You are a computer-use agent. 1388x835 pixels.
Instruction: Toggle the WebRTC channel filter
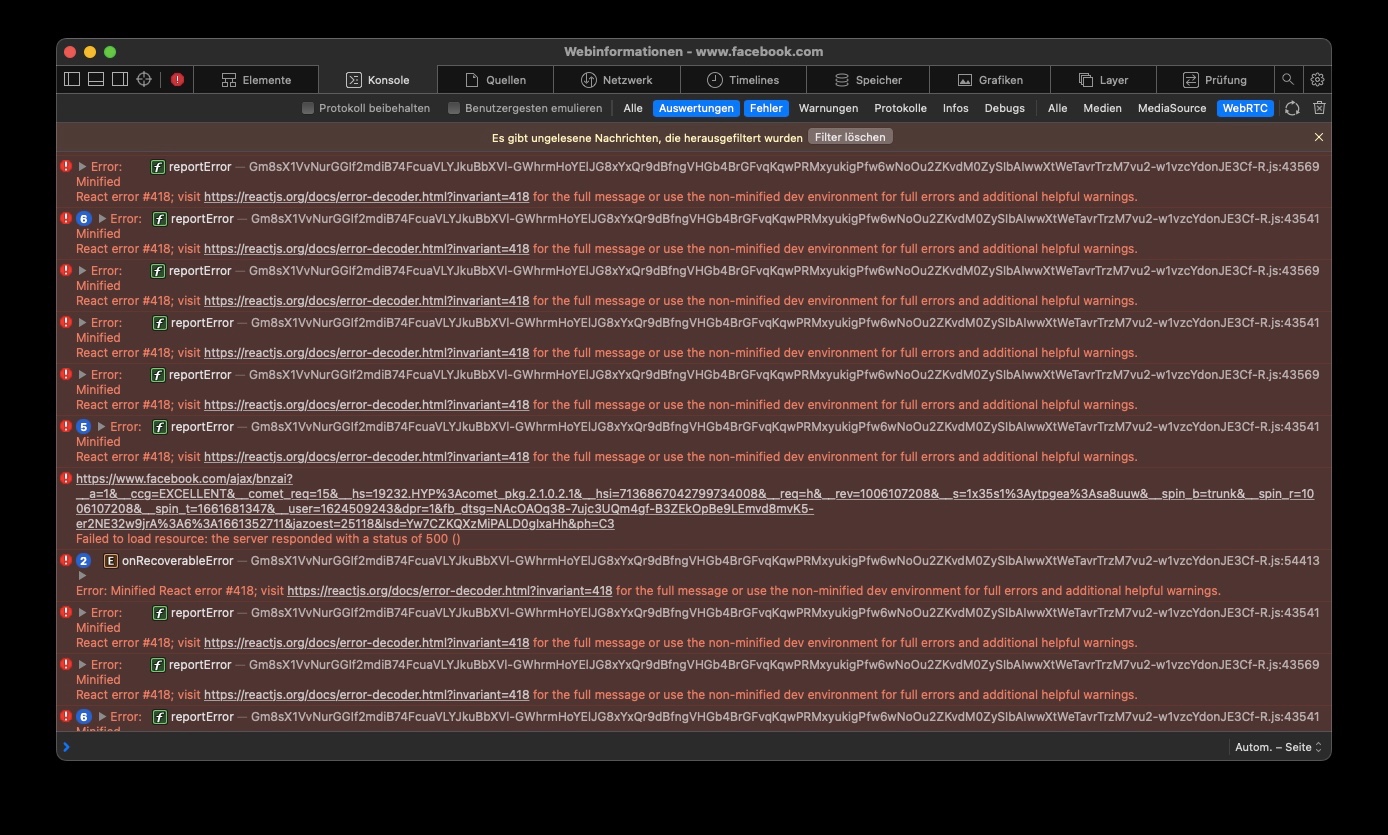click(1245, 108)
